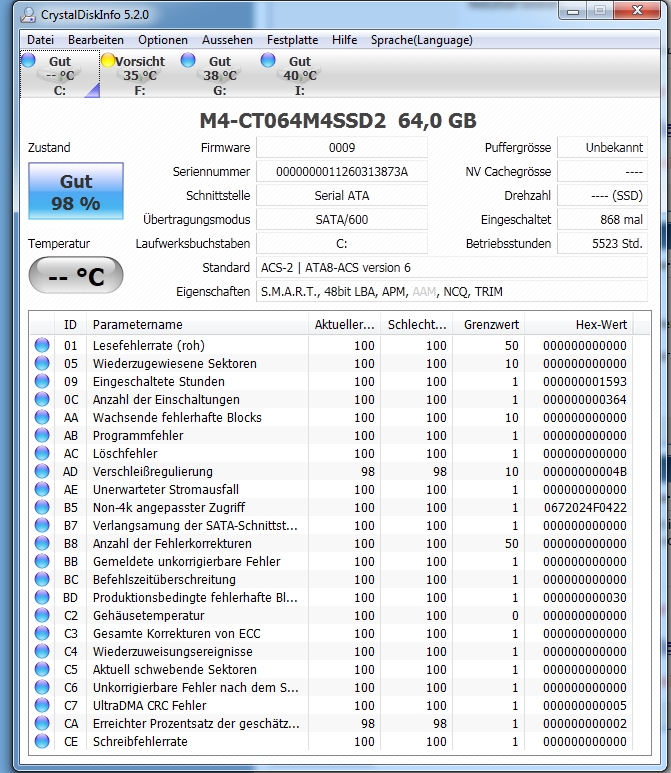This screenshot has height=773, width=671.
Task: Click status icon for Gesamte Korrekturen von ECC
Action: click(42, 633)
